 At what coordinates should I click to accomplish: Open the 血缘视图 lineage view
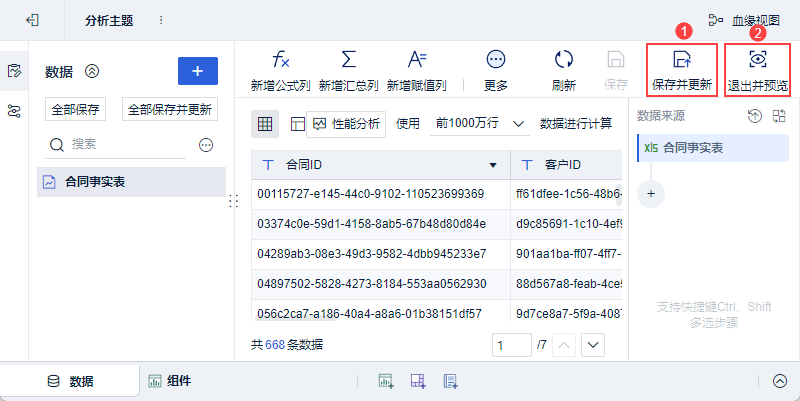point(744,20)
